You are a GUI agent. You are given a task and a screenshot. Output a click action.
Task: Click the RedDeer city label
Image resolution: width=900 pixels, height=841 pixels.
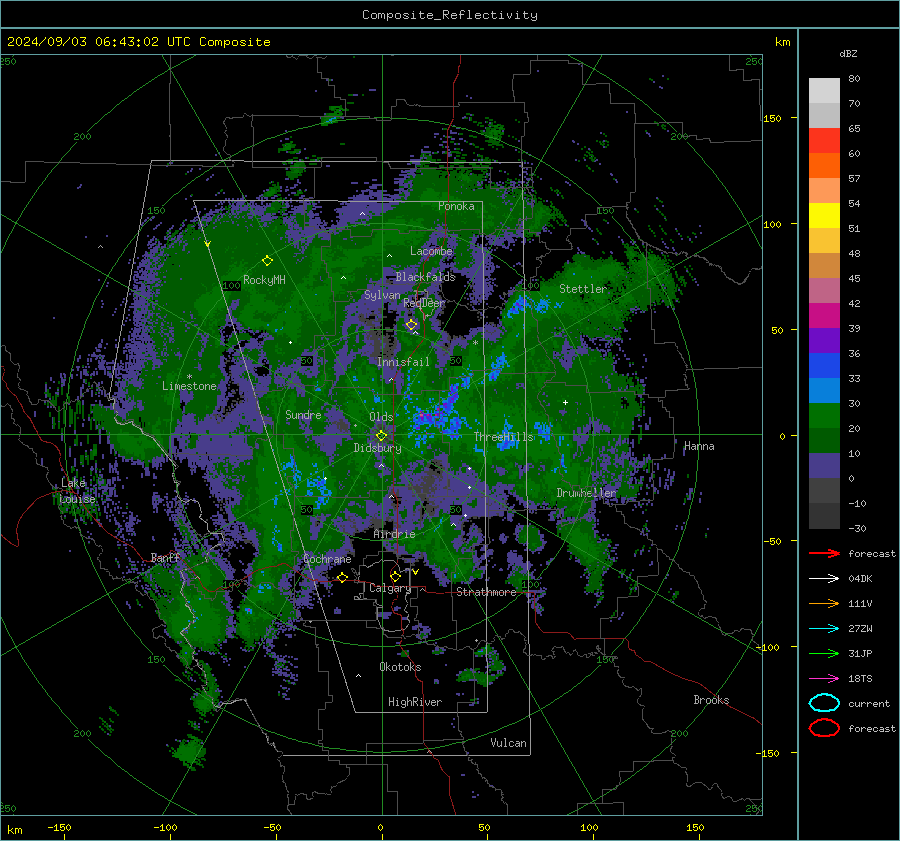tap(424, 303)
